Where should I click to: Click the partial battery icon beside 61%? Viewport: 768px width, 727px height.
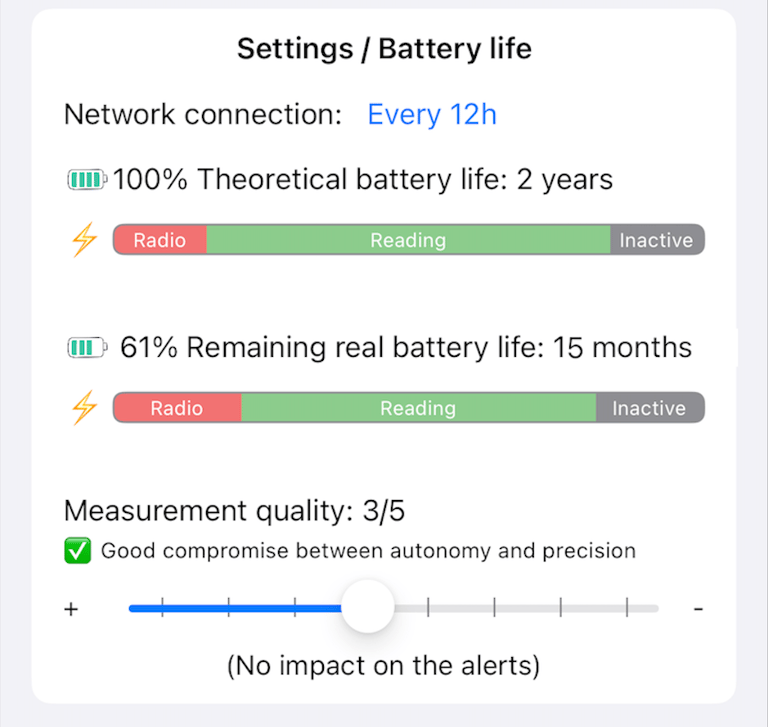pyautogui.click(x=87, y=348)
